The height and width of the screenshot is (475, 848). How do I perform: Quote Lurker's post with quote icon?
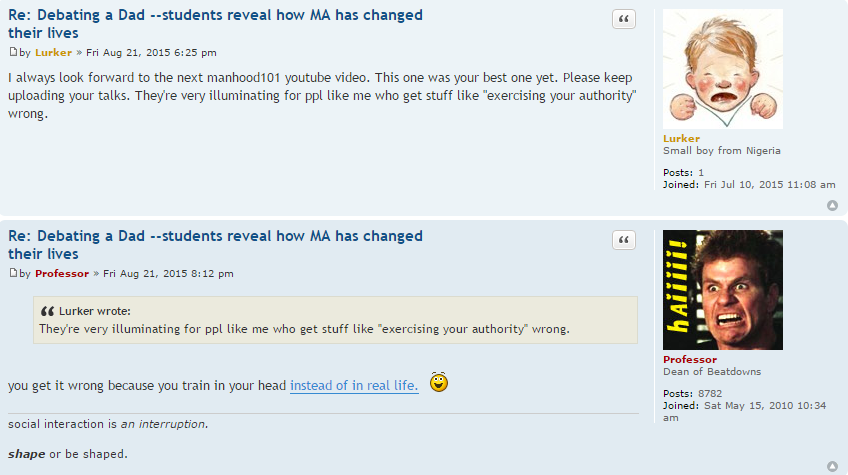tap(624, 19)
